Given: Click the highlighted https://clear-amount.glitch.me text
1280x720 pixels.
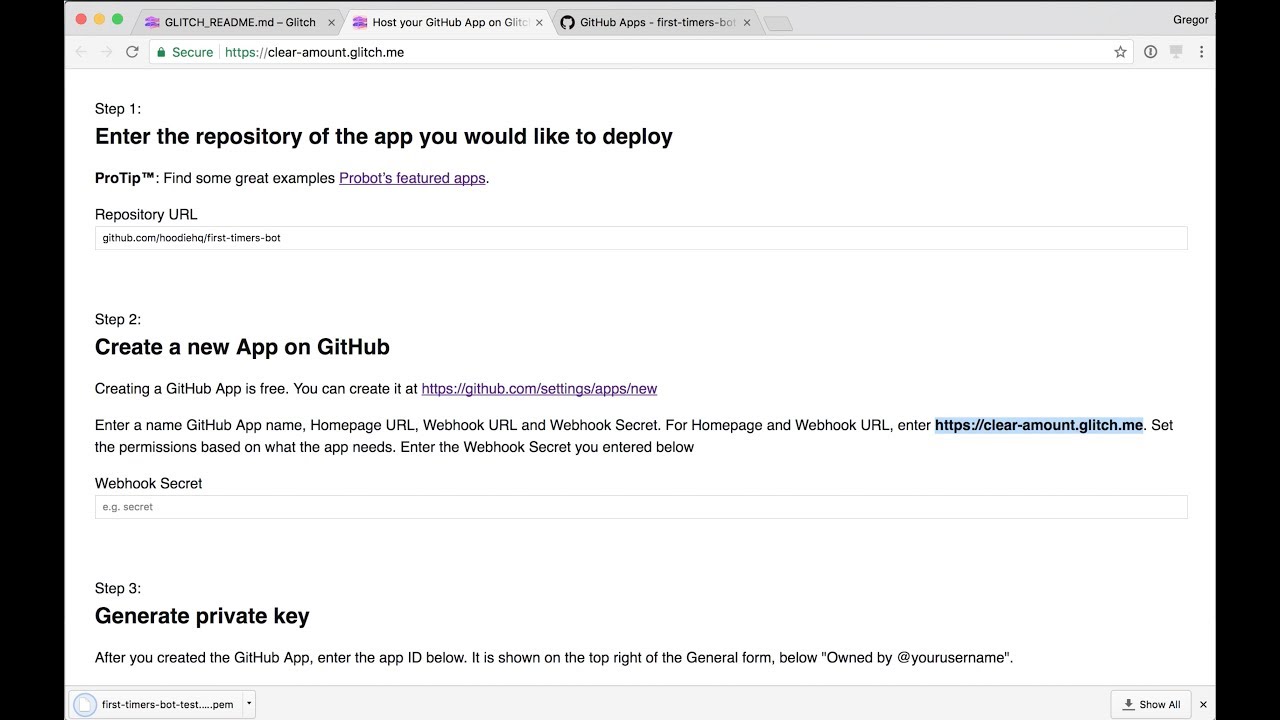Looking at the screenshot, I should pyautogui.click(x=1038, y=425).
